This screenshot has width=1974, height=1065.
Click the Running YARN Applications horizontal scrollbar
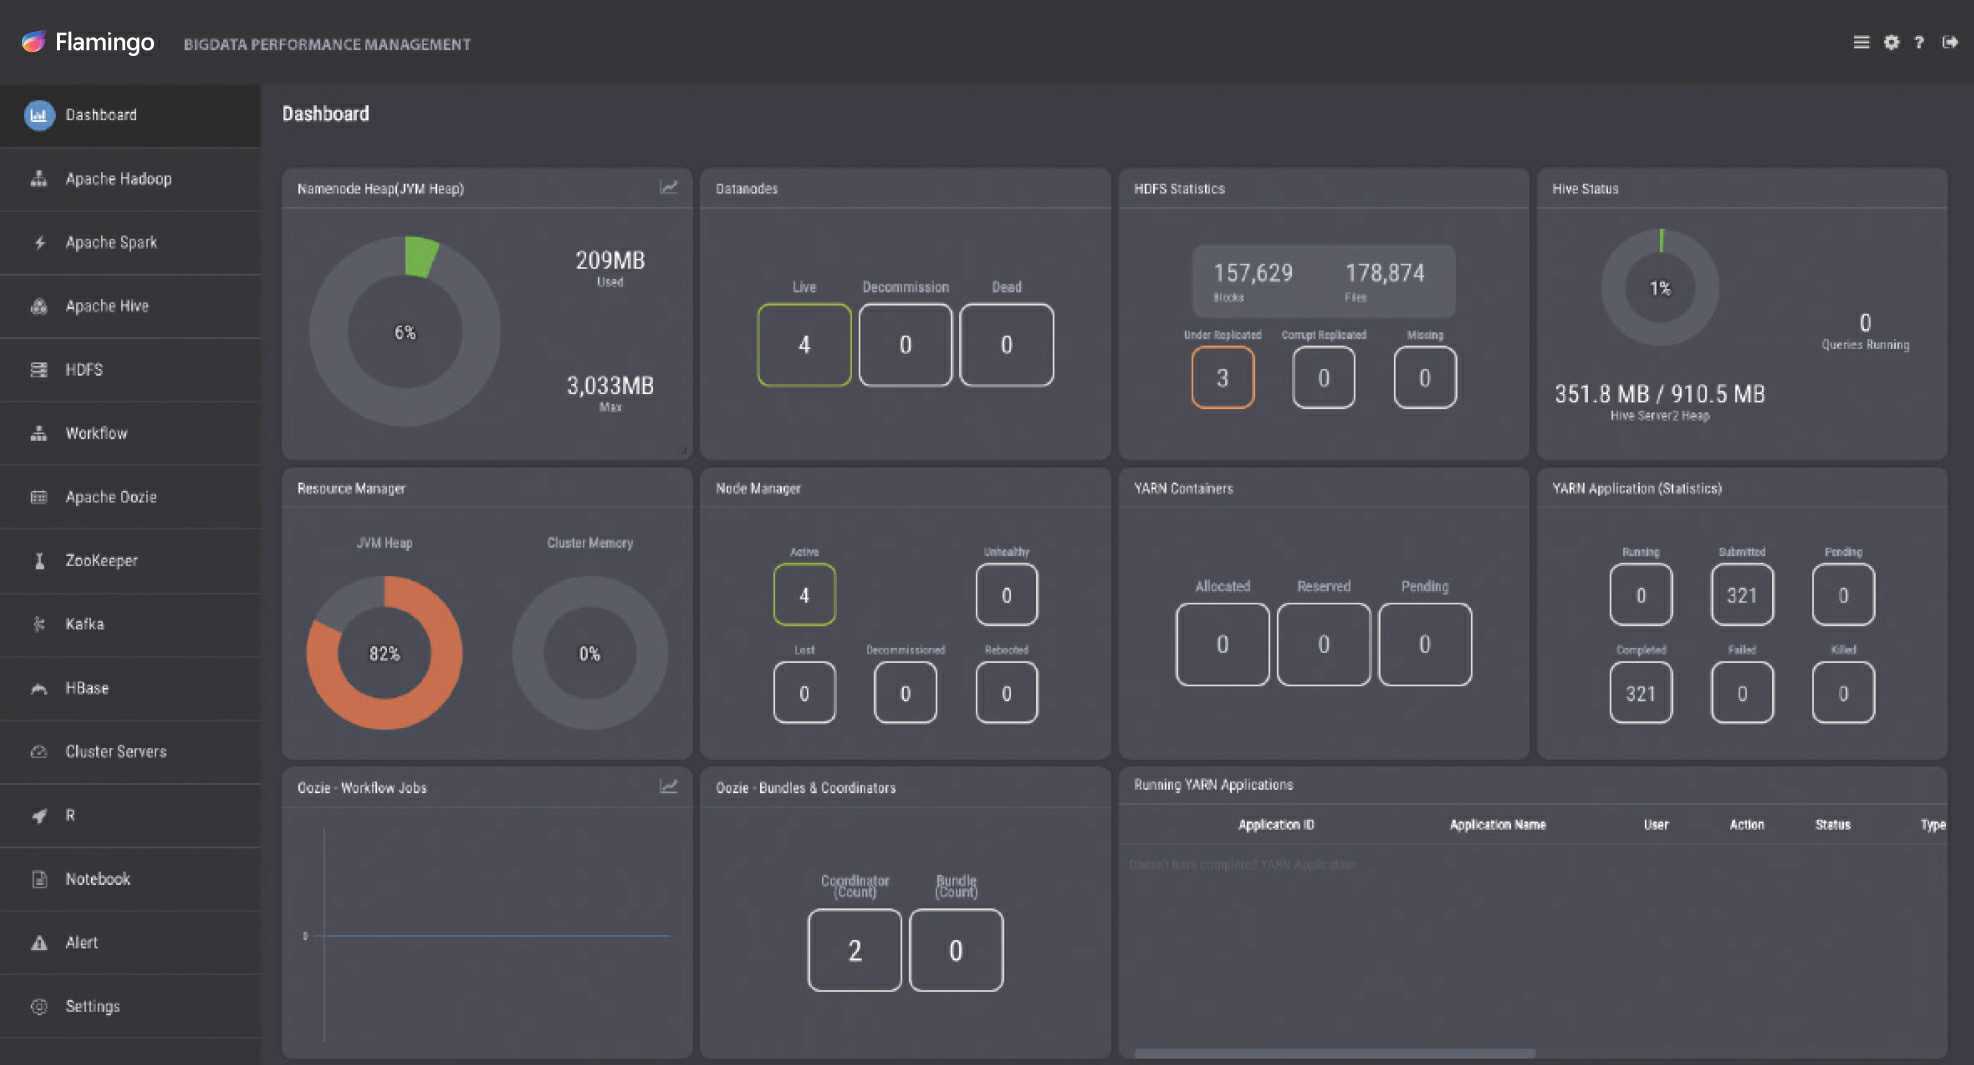pyautogui.click(x=1334, y=1053)
